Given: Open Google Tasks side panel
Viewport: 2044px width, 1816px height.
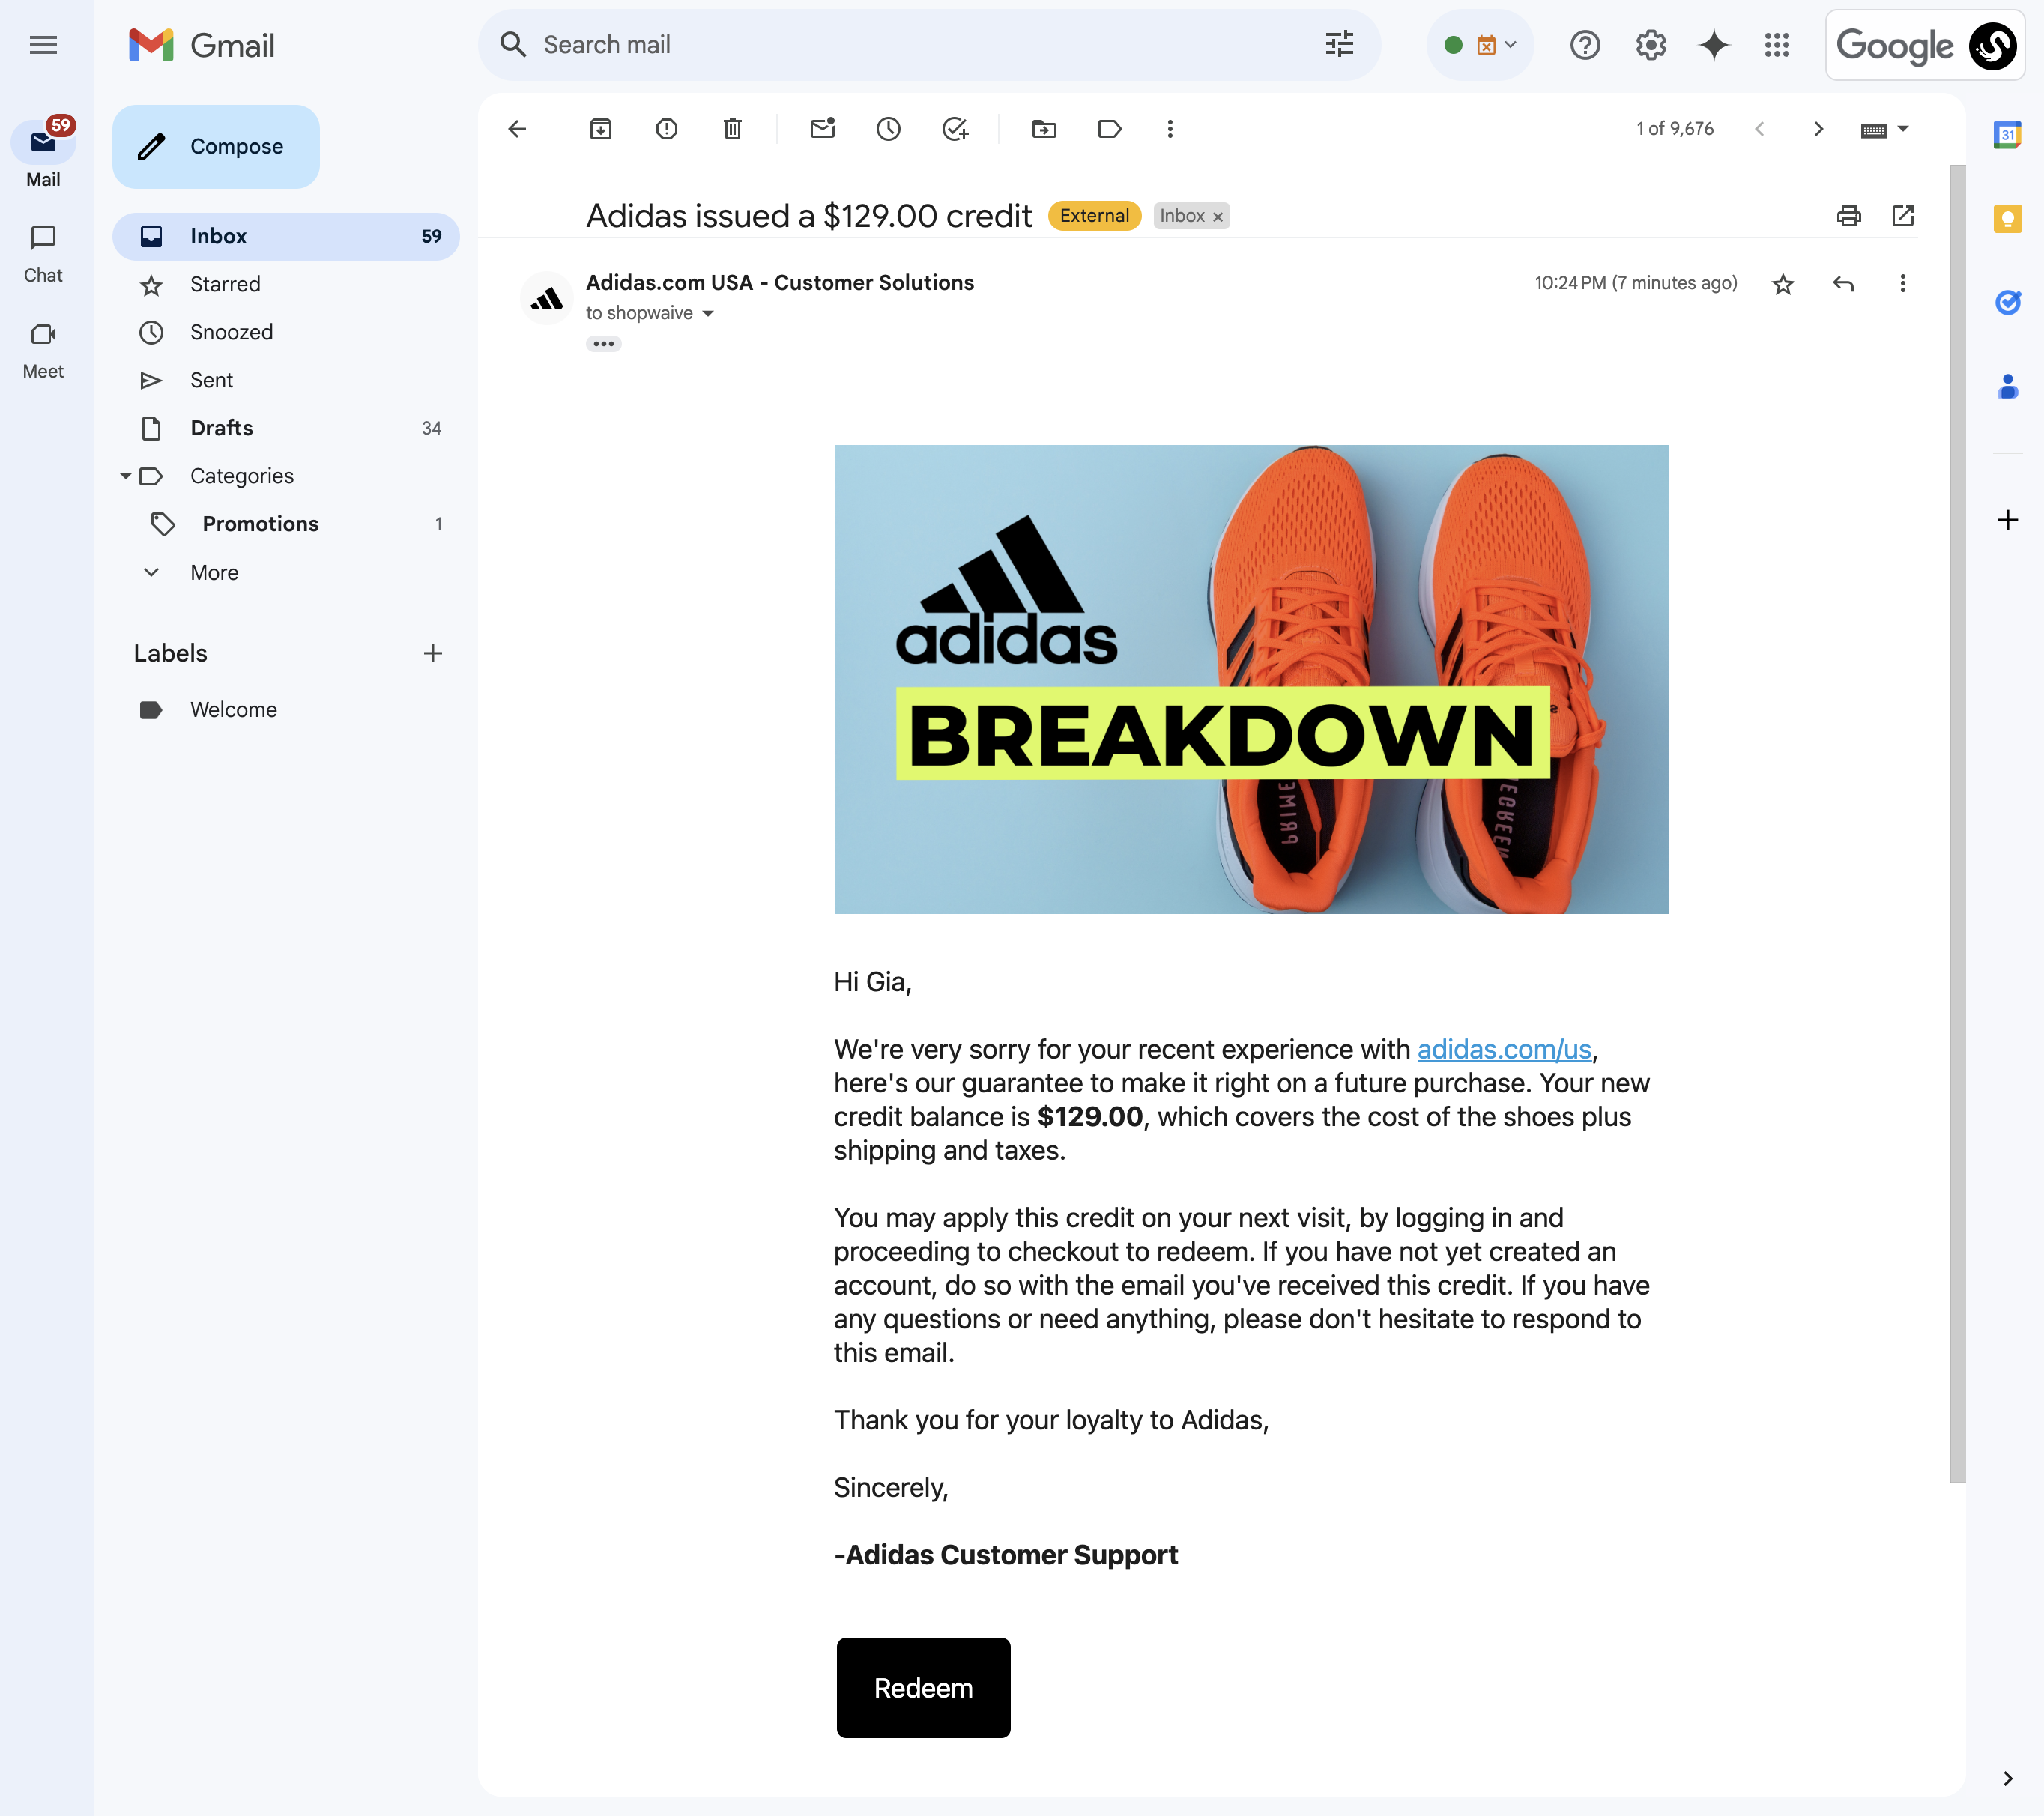Looking at the screenshot, I should [x=2007, y=302].
